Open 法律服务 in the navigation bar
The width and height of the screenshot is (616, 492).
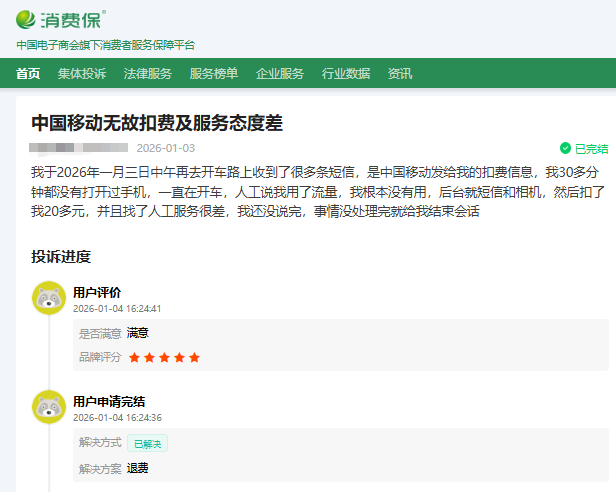point(147,73)
